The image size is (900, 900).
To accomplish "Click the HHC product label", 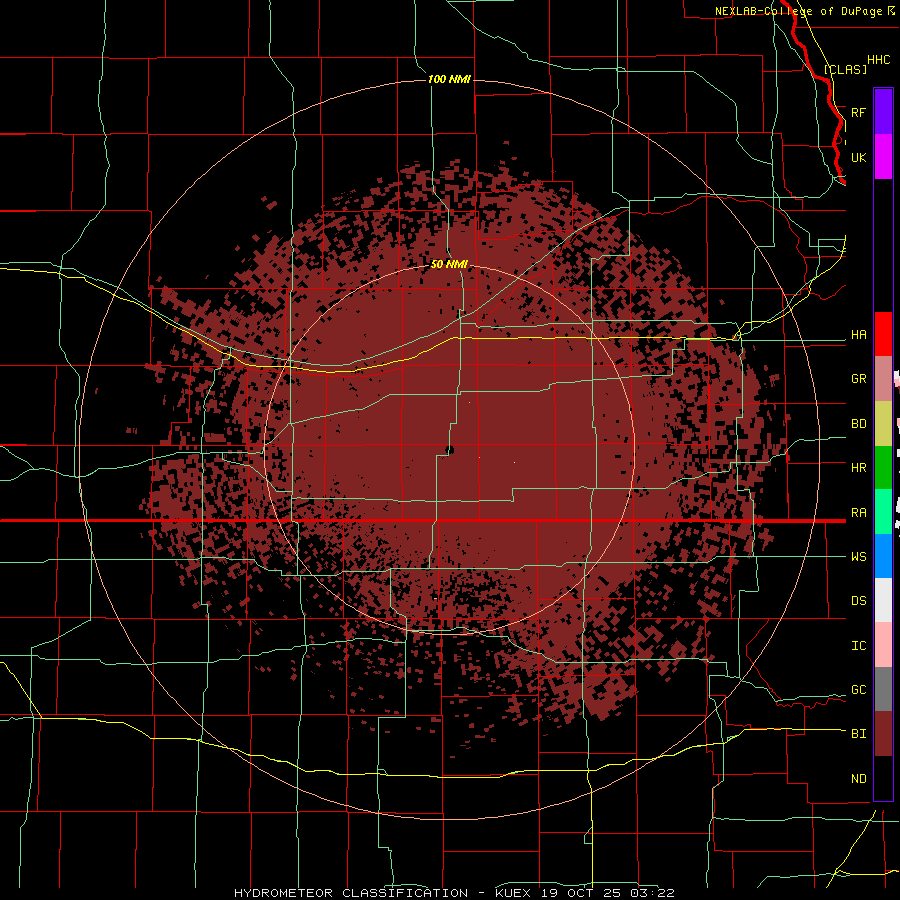I will coord(878,60).
